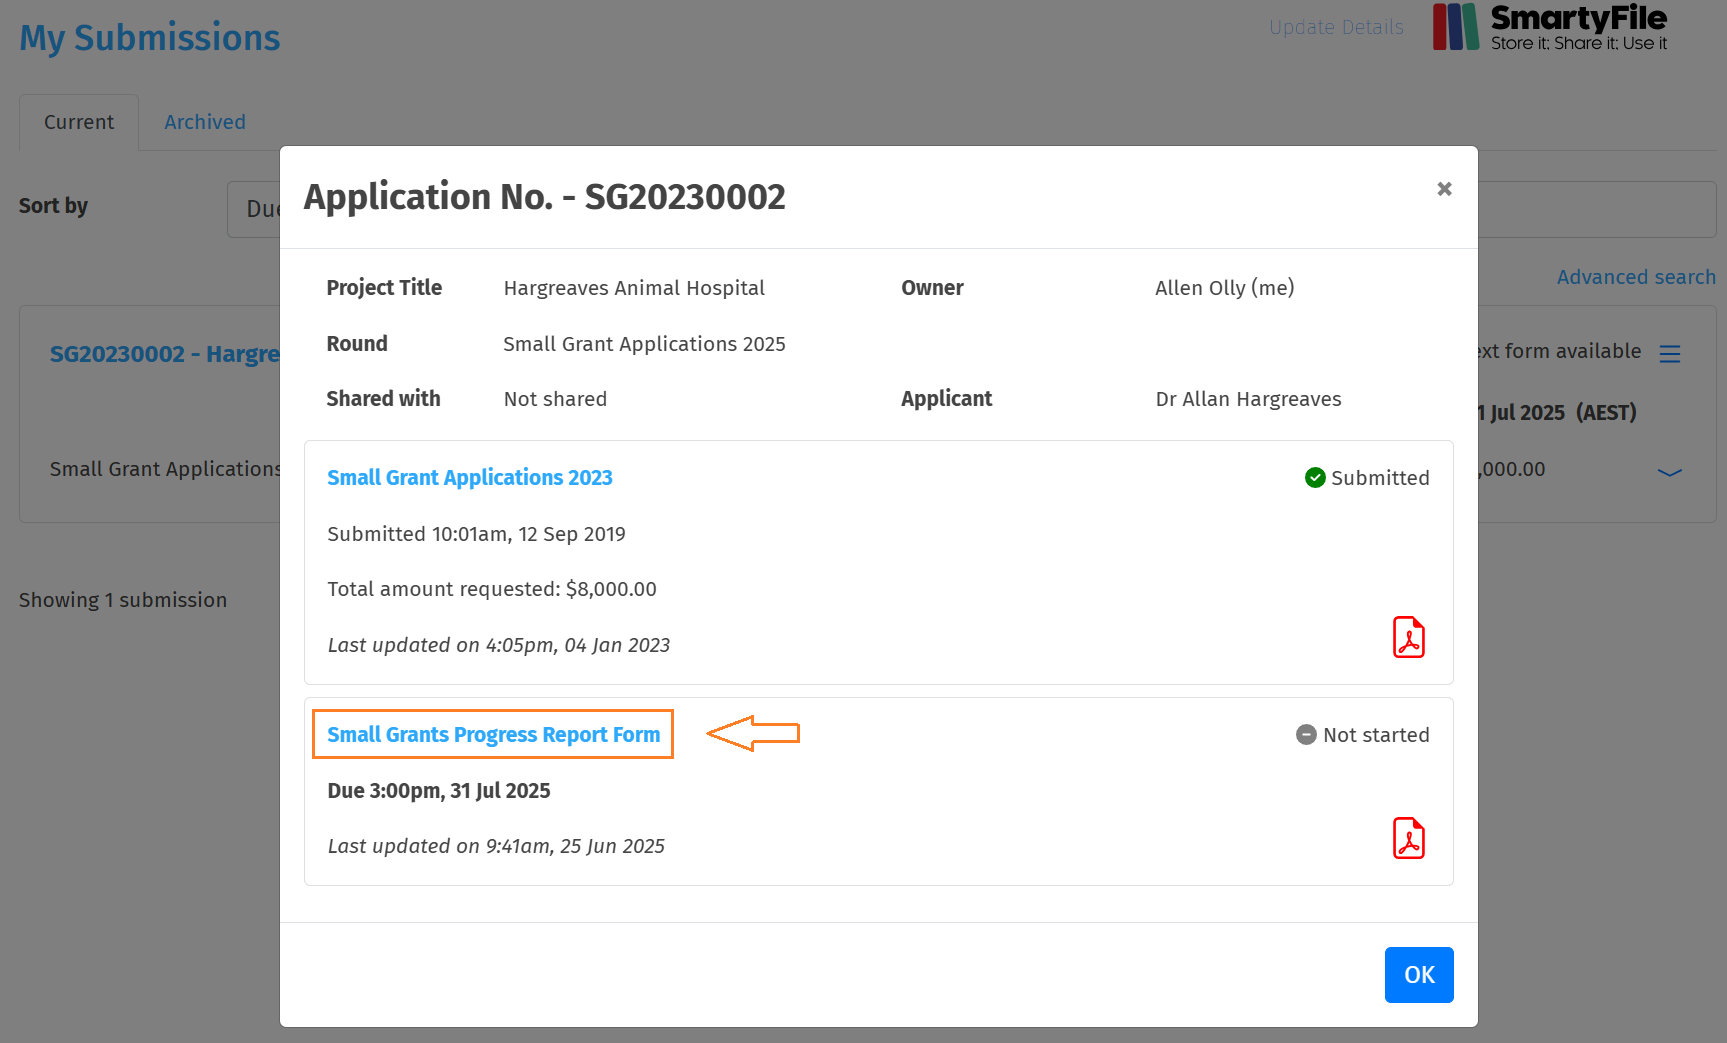Click the search field beside Sort by
This screenshot has width=1727, height=1043.
pos(1595,209)
